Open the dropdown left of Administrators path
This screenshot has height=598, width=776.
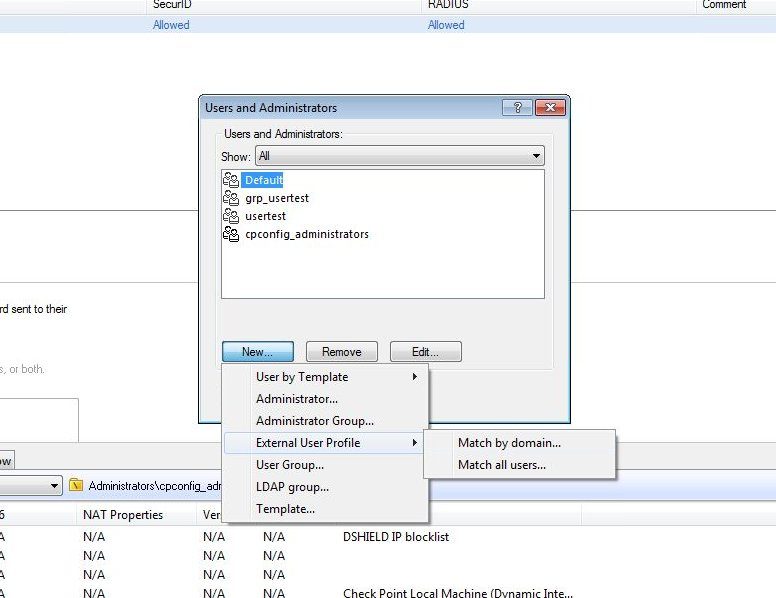[54, 486]
